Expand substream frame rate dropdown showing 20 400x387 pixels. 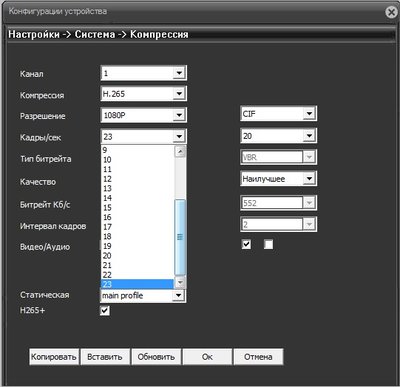coord(278,136)
